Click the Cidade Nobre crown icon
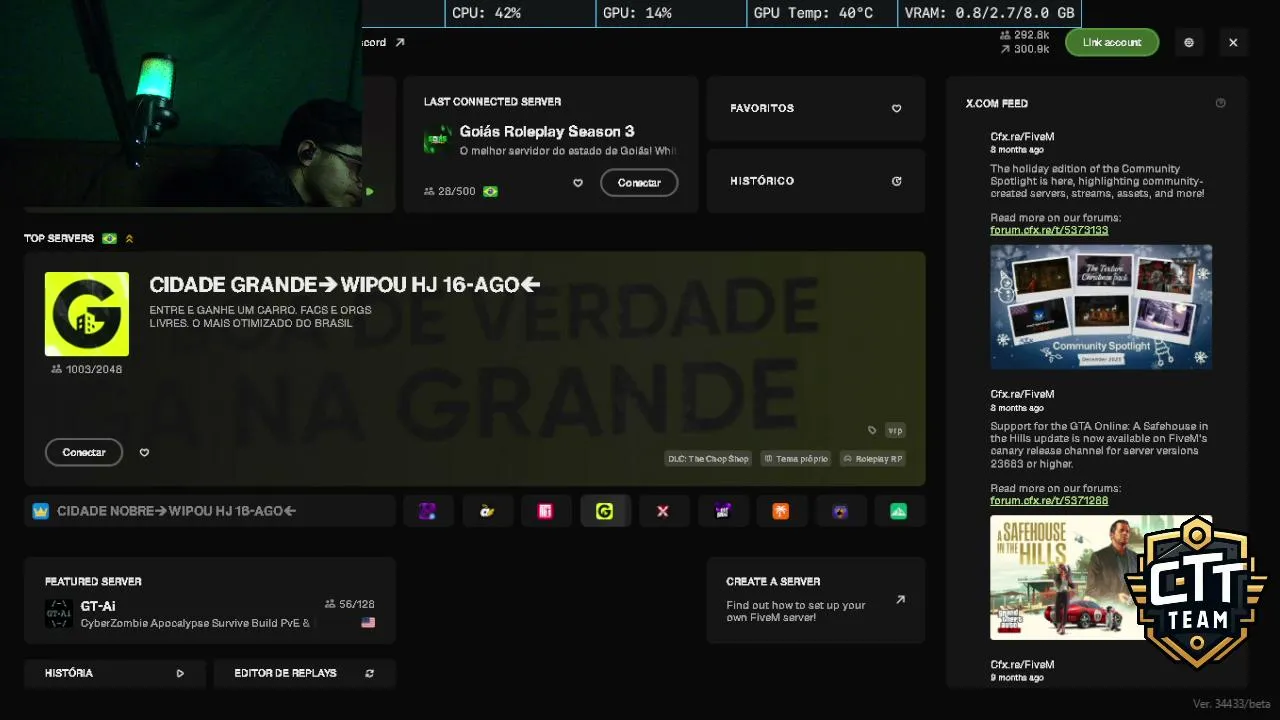The image size is (1280, 720). 41,511
